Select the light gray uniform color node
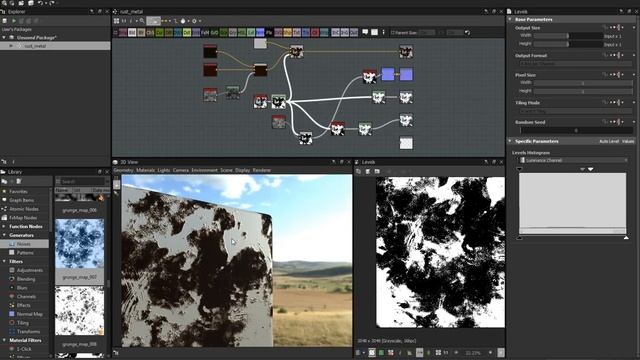This screenshot has height=360, width=640. (260, 43)
